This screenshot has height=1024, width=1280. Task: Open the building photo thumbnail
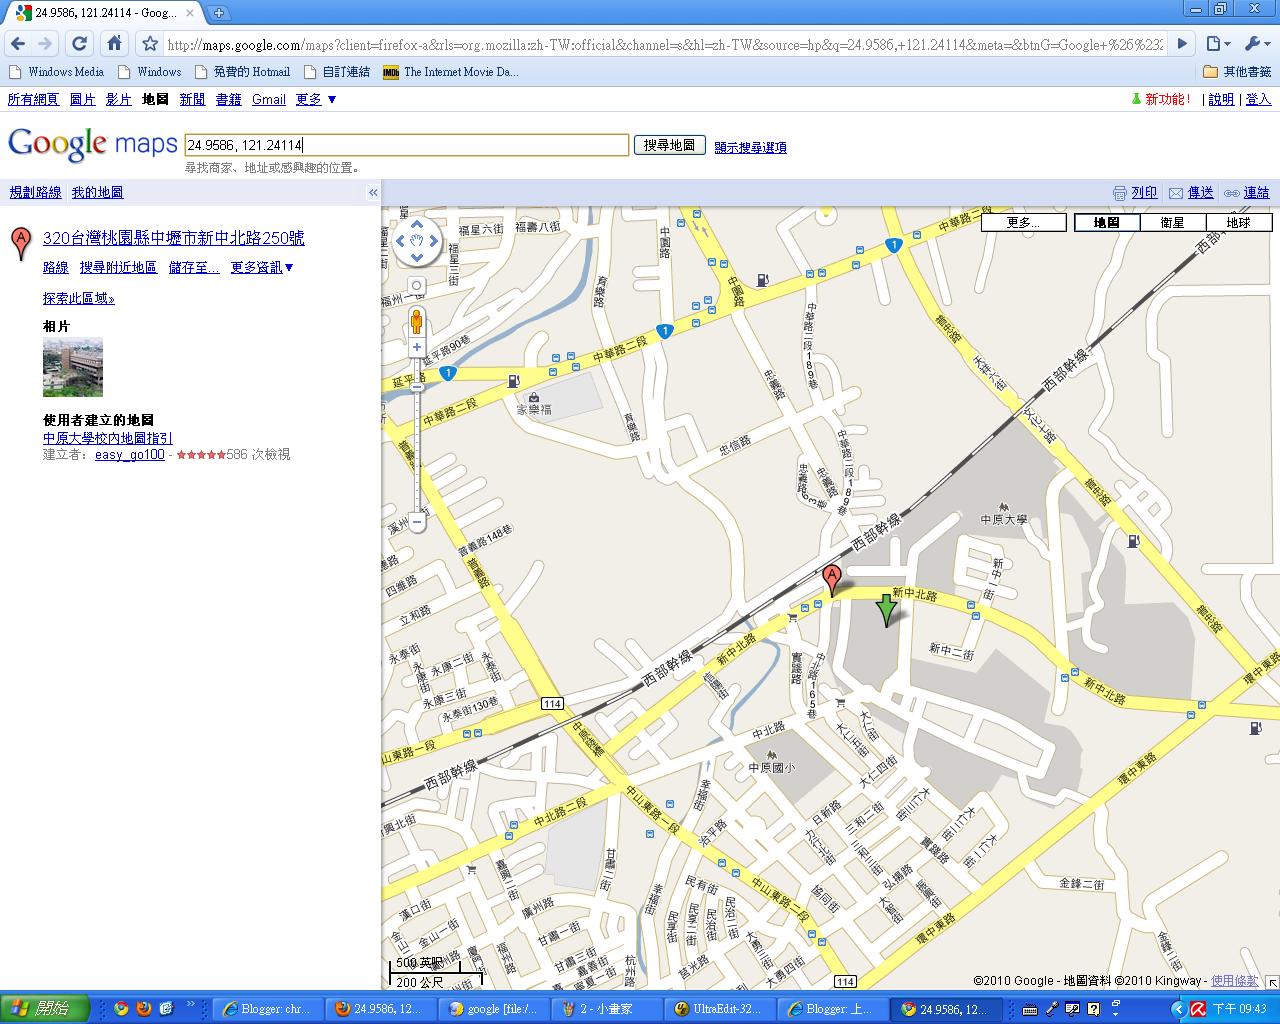[x=73, y=367]
